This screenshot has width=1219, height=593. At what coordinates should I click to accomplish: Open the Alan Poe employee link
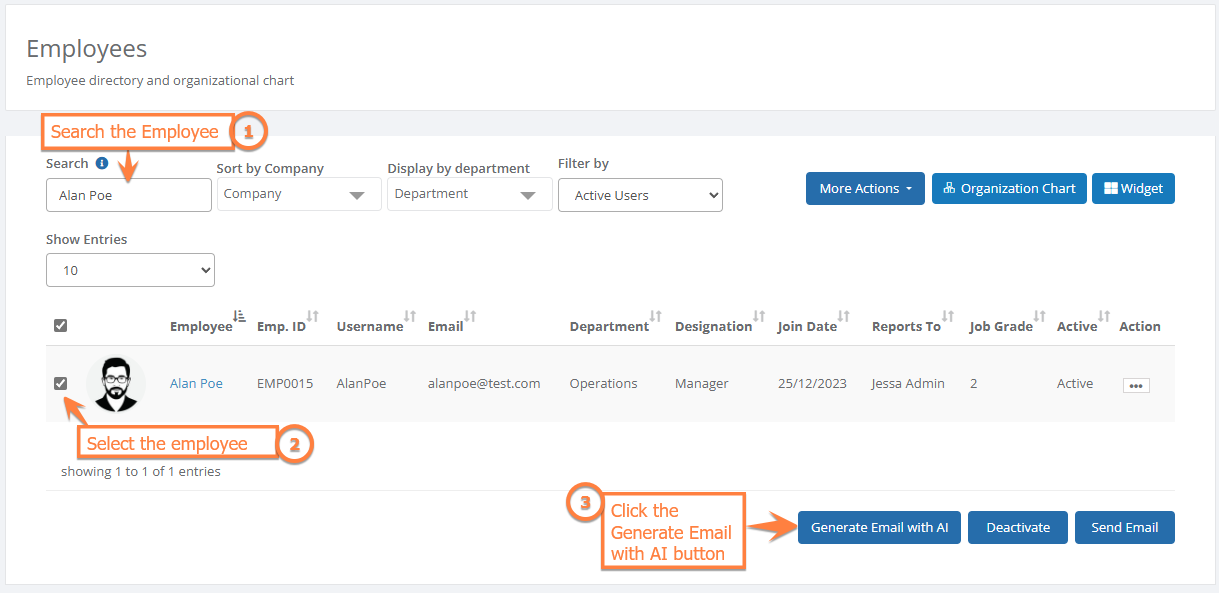(196, 383)
